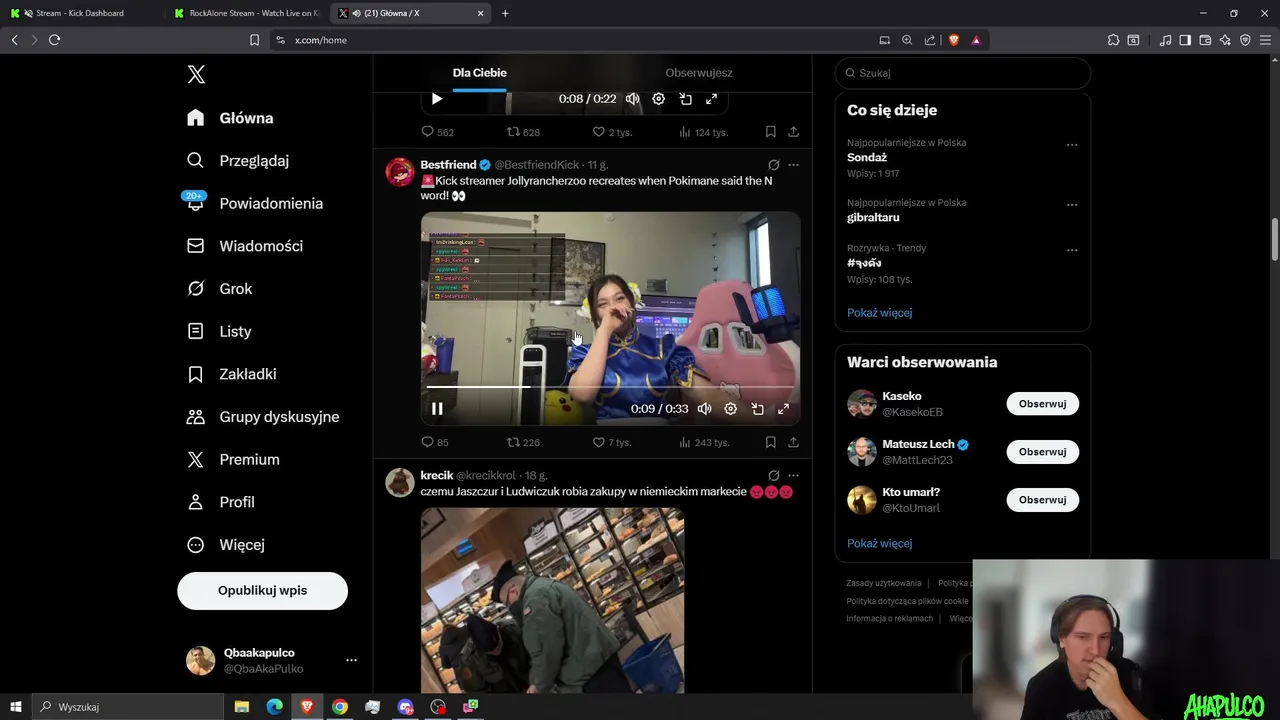
Task: Follow Kaseko with the Obserwuj button
Action: coord(1042,404)
